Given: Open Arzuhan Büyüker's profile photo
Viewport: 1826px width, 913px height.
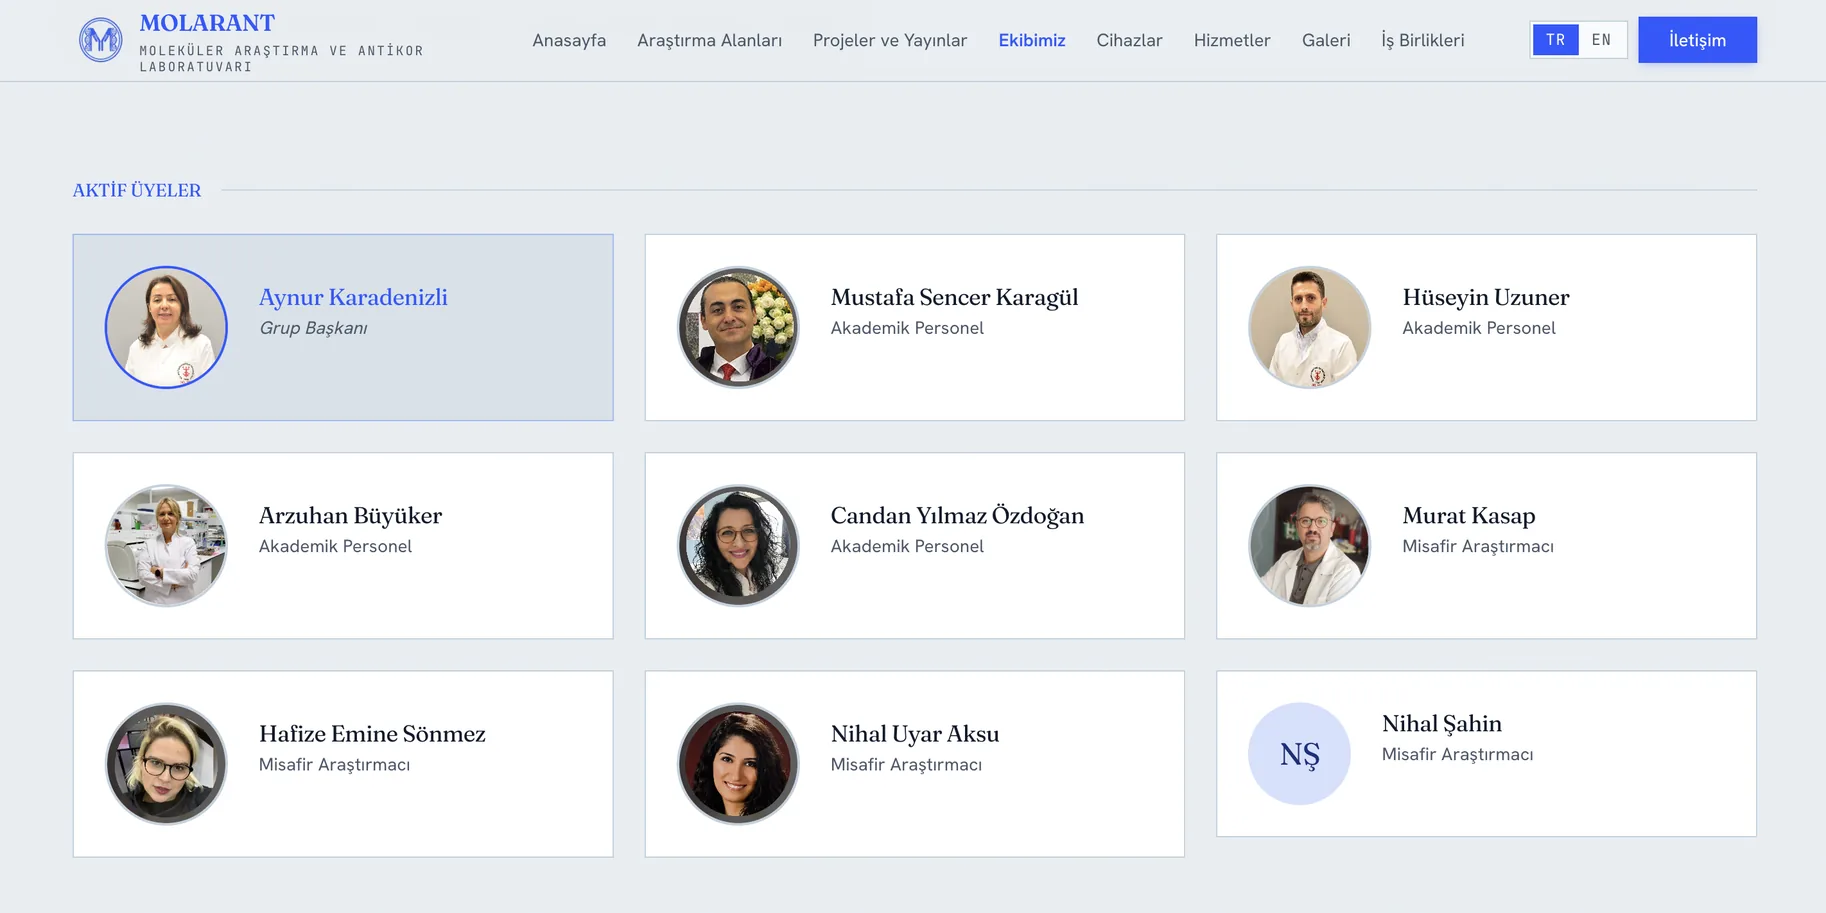Looking at the screenshot, I should (x=166, y=545).
